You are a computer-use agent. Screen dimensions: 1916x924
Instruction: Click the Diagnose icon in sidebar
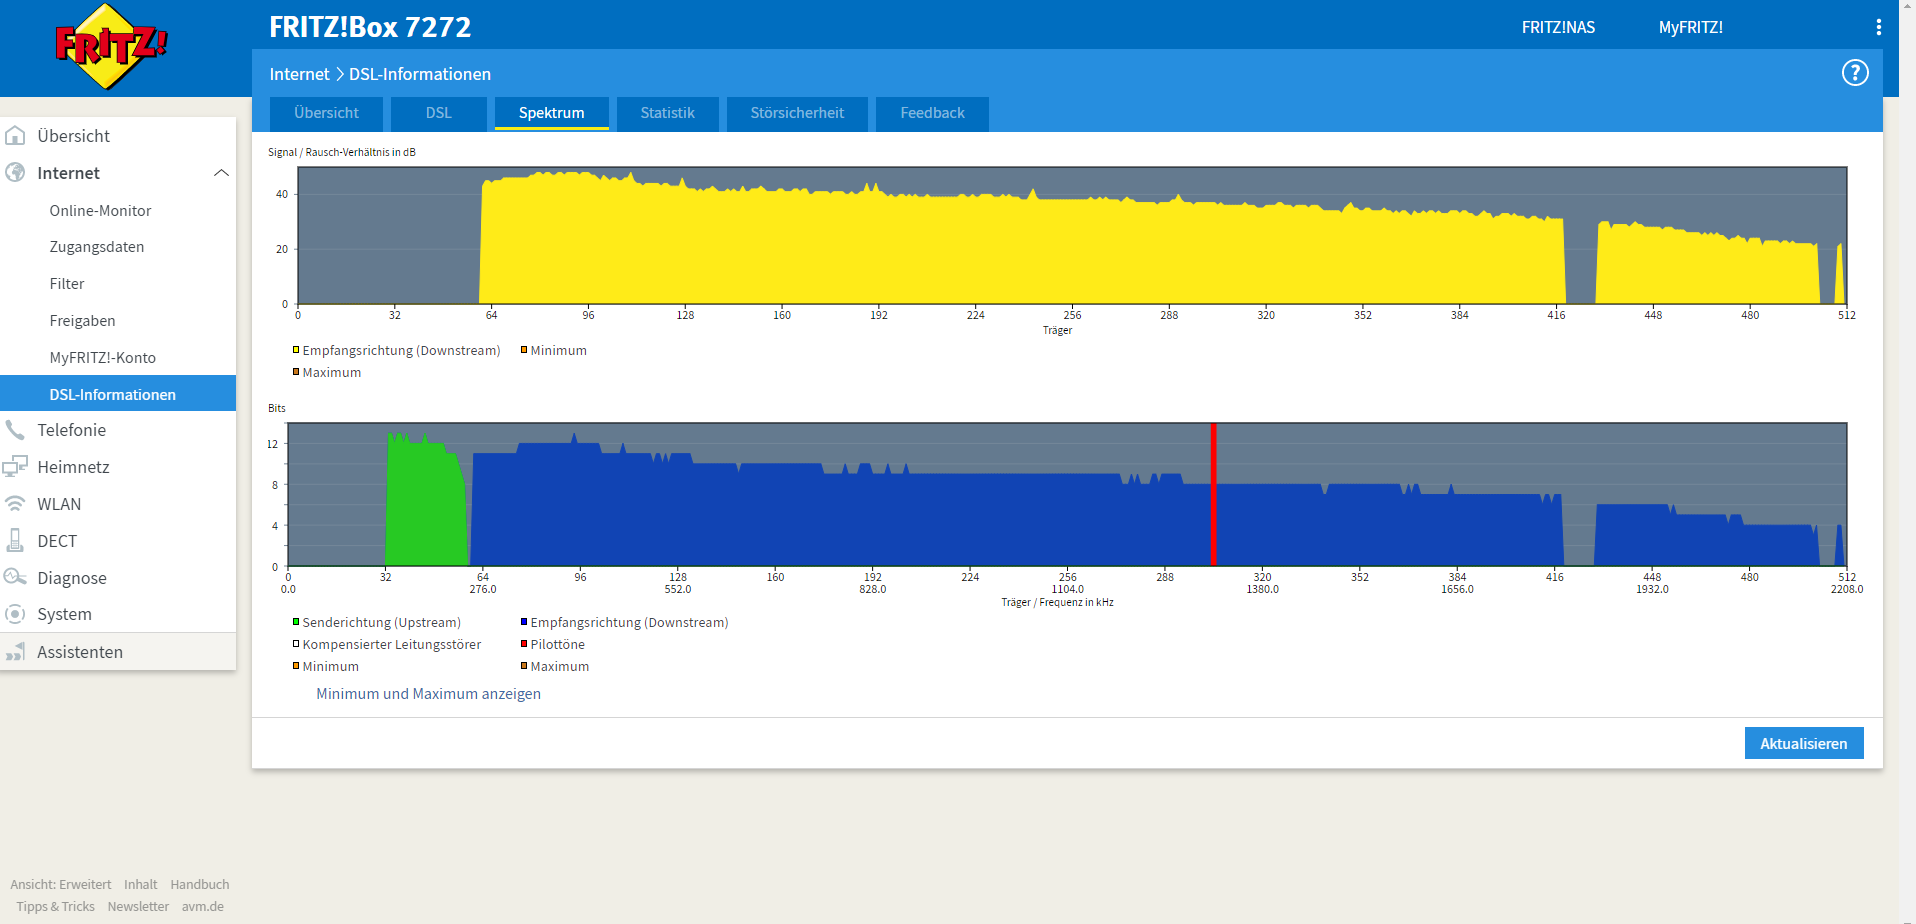[x=15, y=577]
